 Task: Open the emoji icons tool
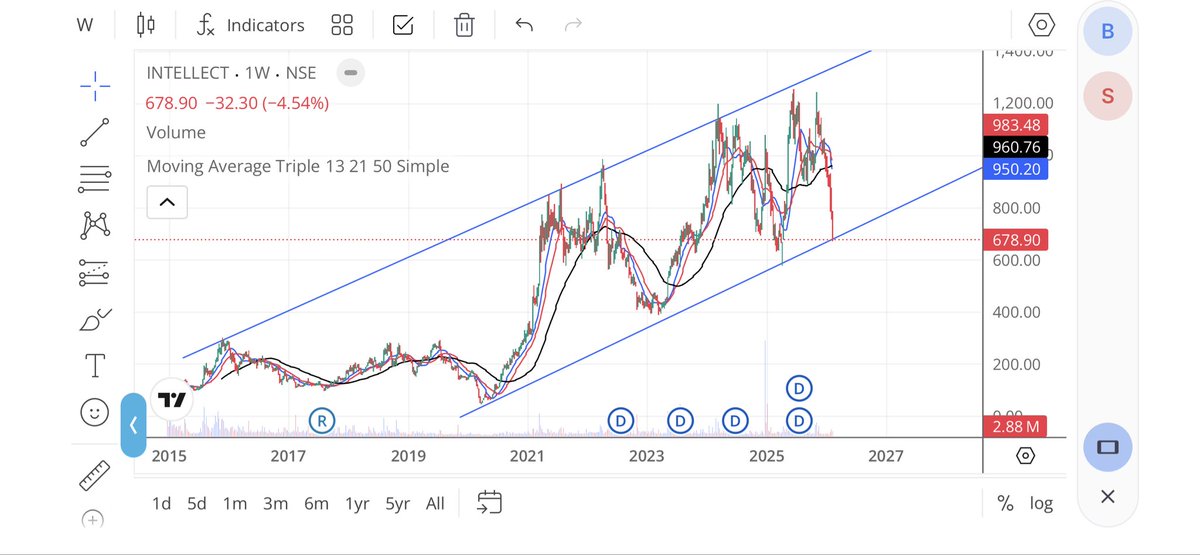pos(95,411)
